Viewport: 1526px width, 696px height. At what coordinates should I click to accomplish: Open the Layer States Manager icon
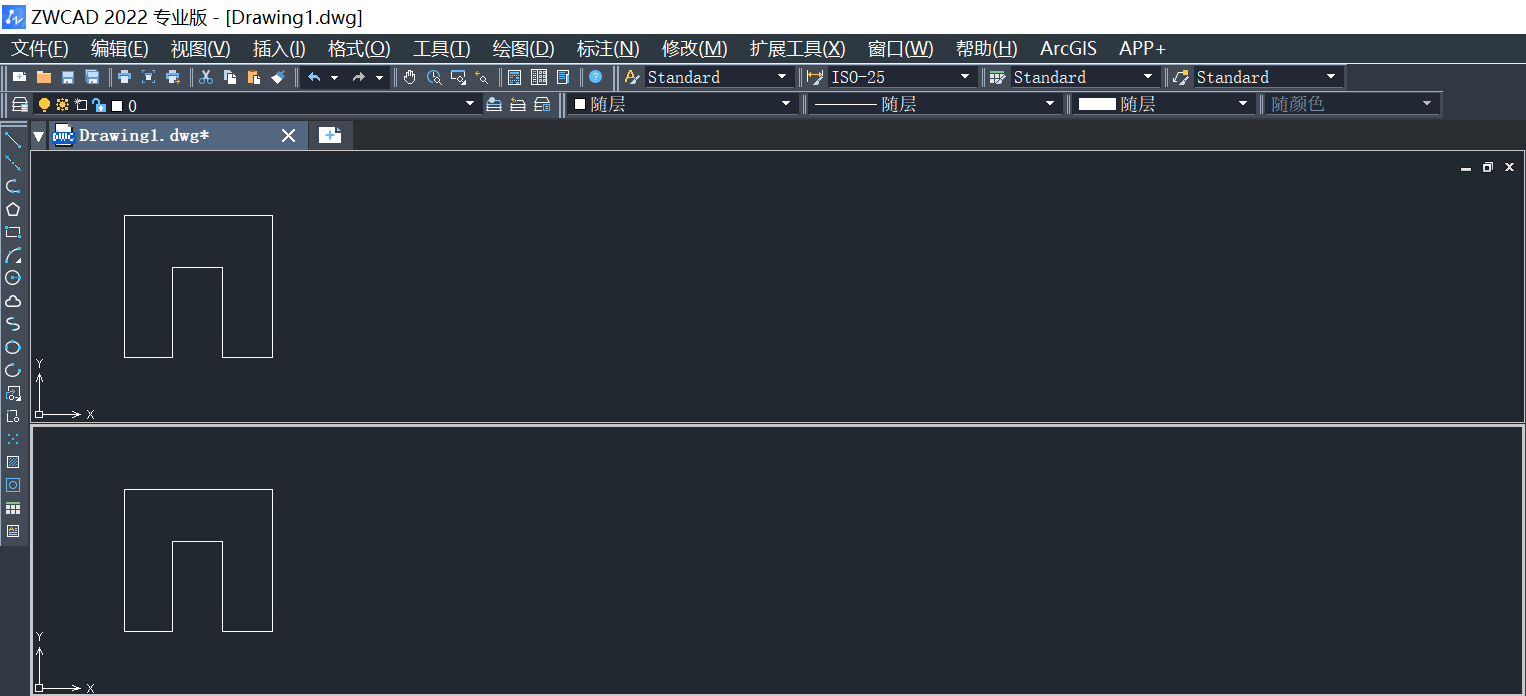pos(542,104)
